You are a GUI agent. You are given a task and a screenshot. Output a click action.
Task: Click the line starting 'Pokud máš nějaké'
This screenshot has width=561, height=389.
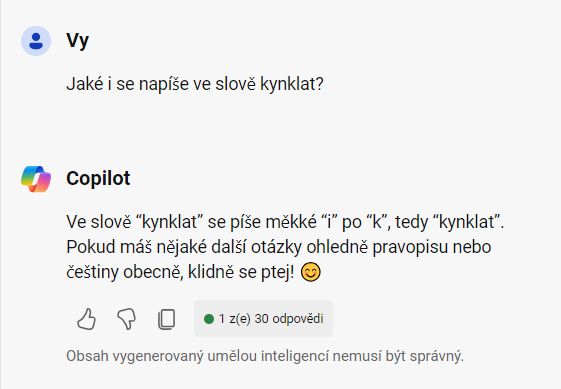279,247
